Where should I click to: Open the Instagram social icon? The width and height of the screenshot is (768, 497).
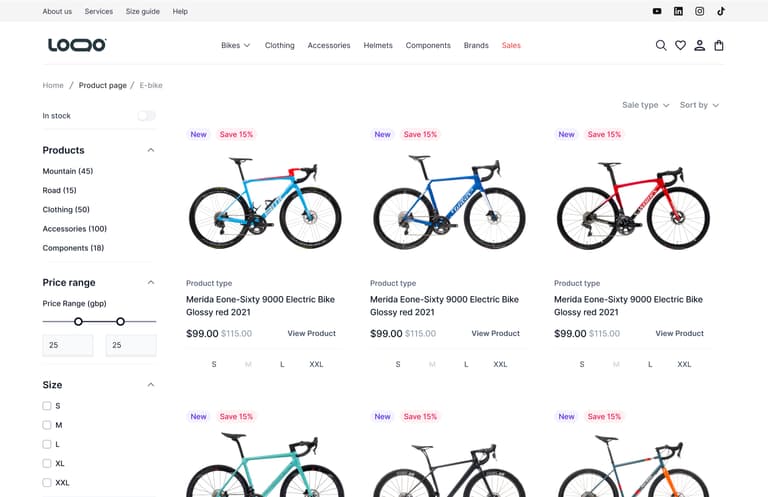[x=700, y=11]
